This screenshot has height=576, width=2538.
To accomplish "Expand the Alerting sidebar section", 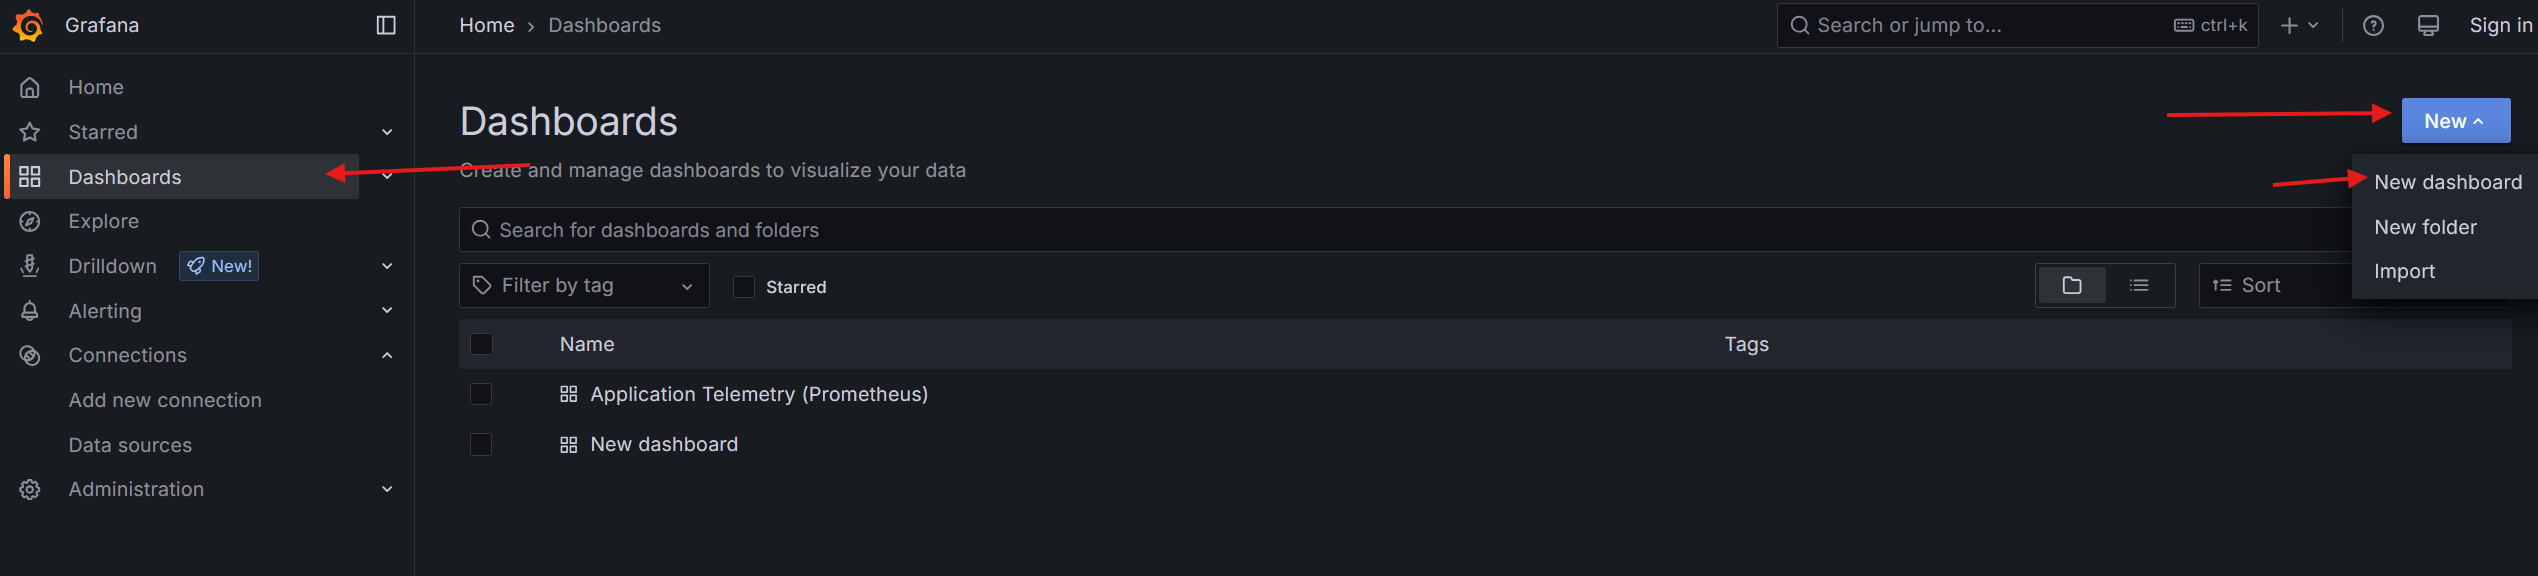I will pyautogui.click(x=387, y=311).
